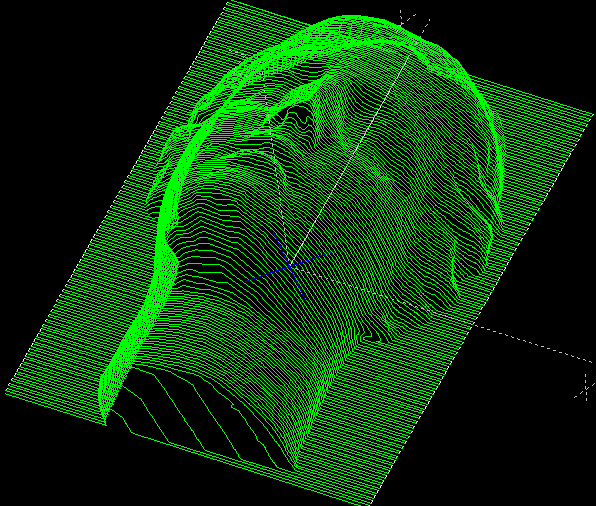Select the wavy contour pocket near the dome top

click(x=300, y=118)
